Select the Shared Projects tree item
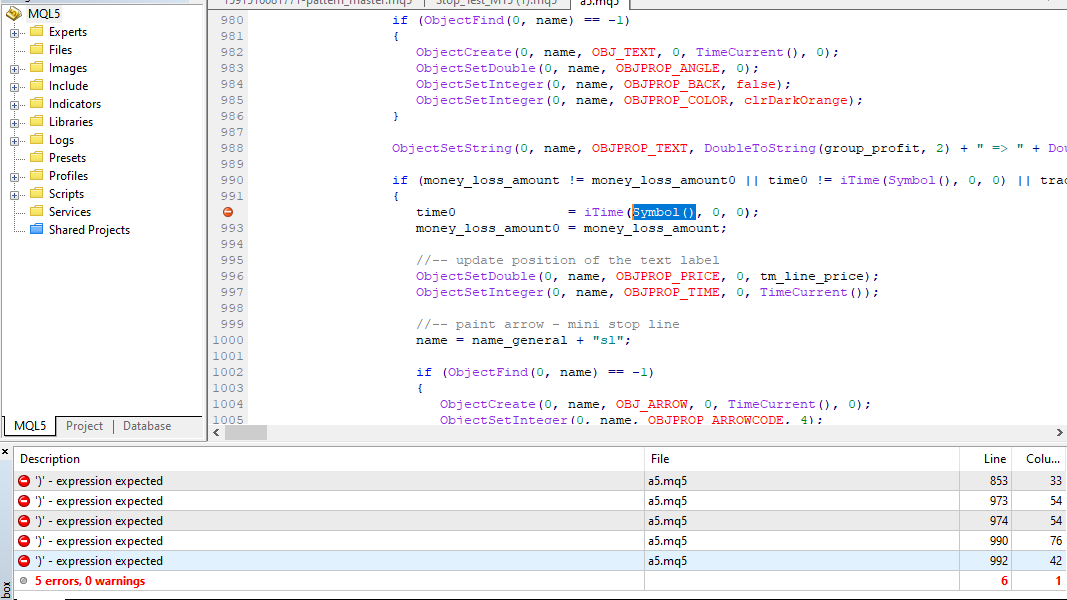1067x600 pixels. click(x=89, y=230)
